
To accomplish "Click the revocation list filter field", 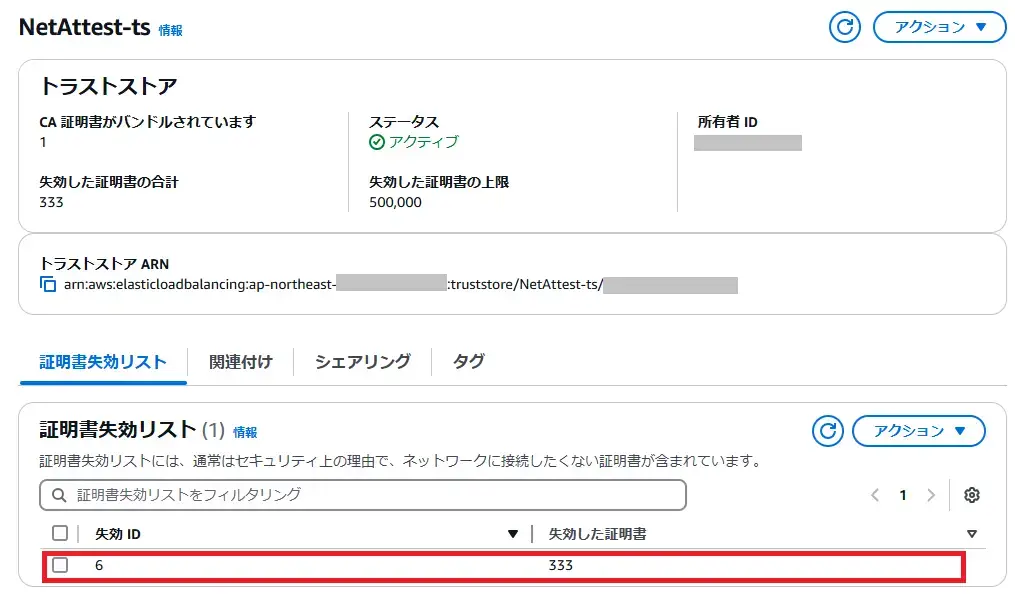I will pos(370,495).
